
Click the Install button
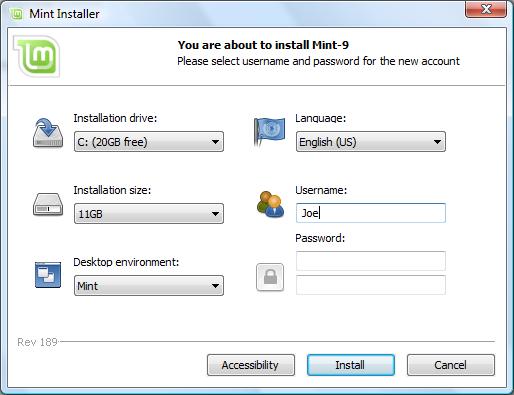click(x=351, y=365)
